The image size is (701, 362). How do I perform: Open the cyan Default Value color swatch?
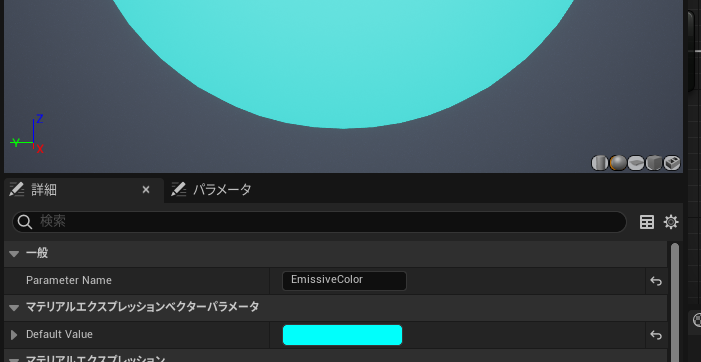pyautogui.click(x=342, y=335)
